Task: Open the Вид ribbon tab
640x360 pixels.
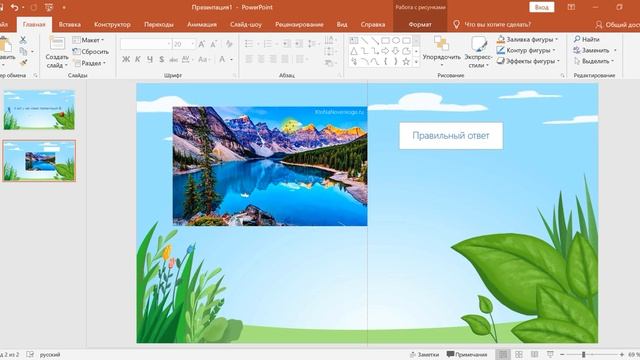Action: point(342,24)
